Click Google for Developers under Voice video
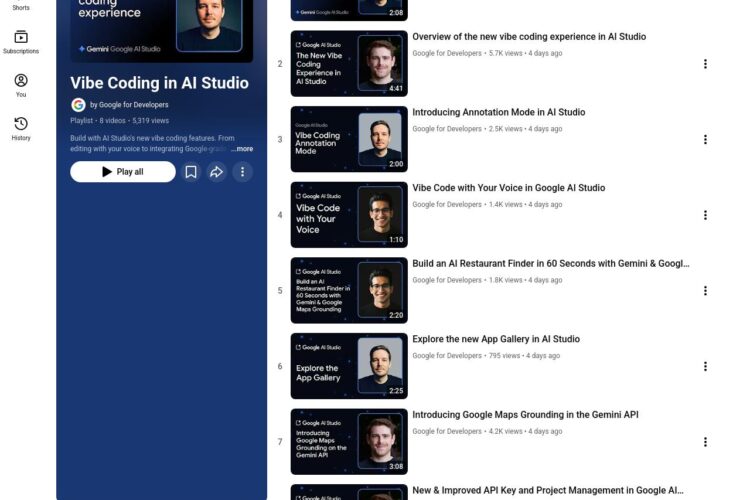This screenshot has height=500, width=750. click(x=447, y=204)
